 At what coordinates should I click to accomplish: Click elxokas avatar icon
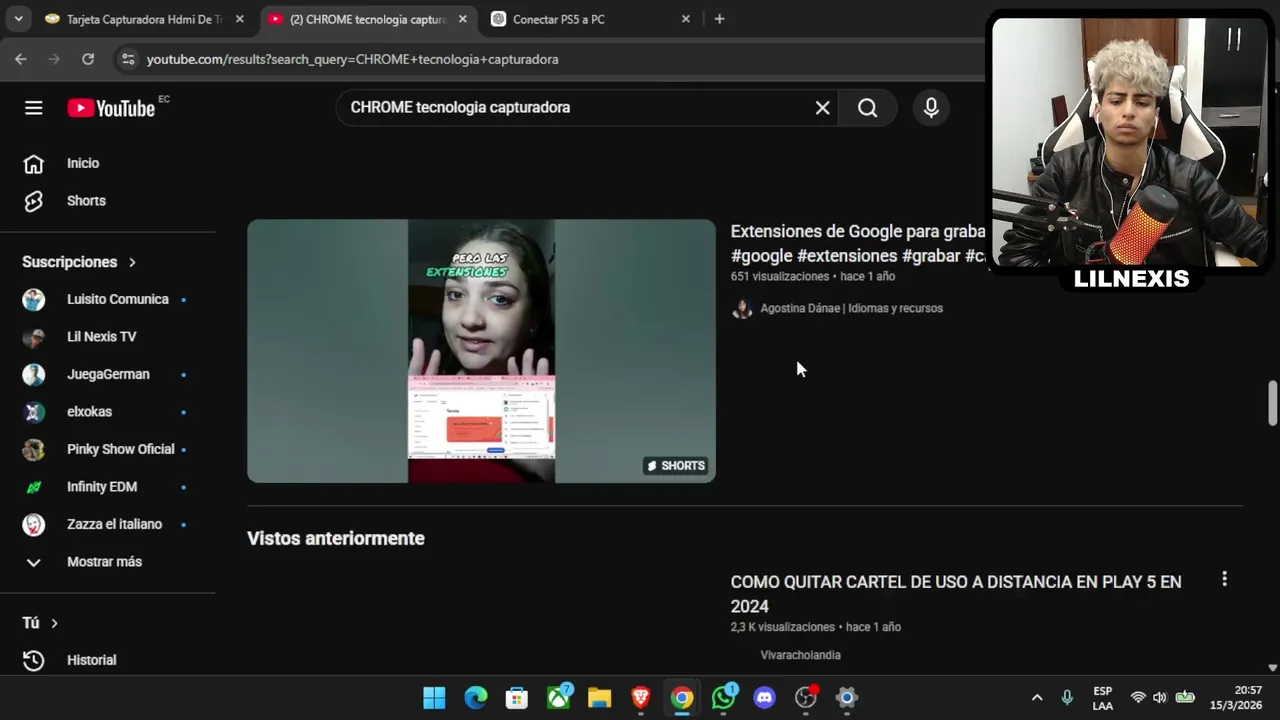[x=34, y=412]
